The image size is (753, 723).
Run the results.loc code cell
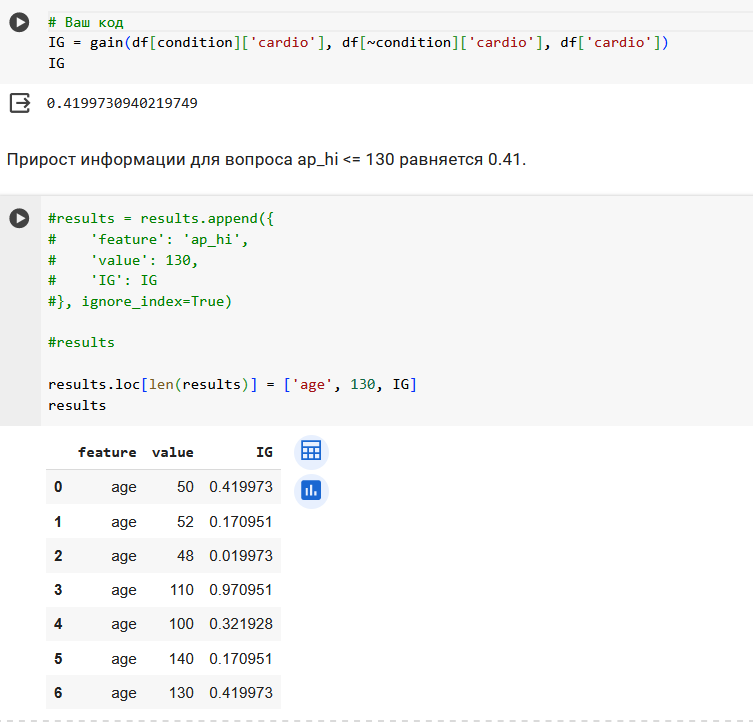19,218
